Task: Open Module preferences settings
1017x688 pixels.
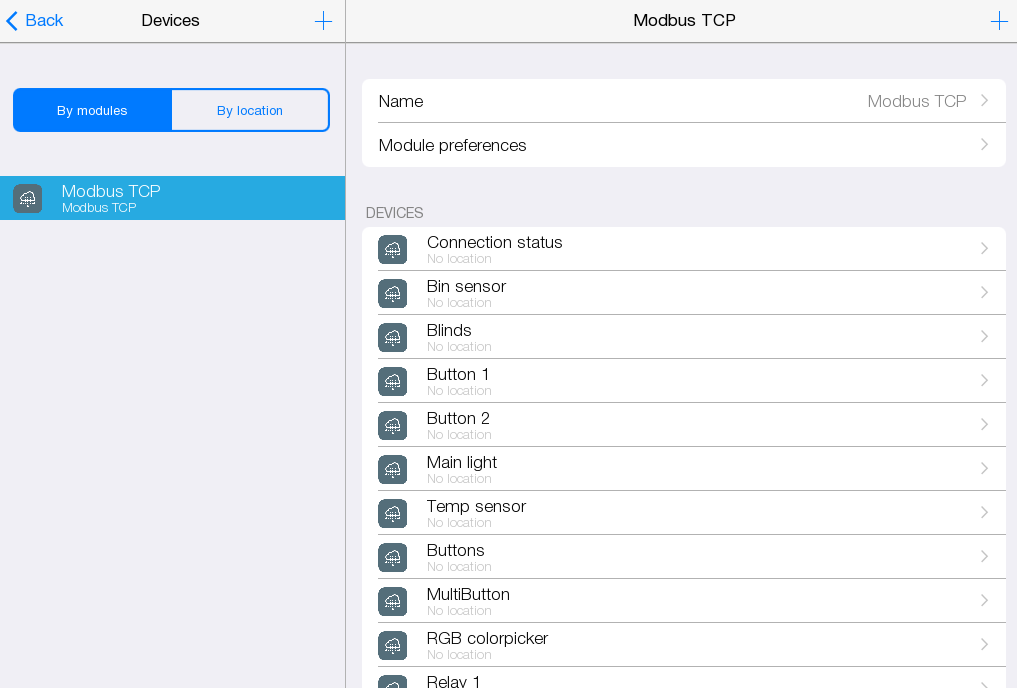Action: point(684,145)
